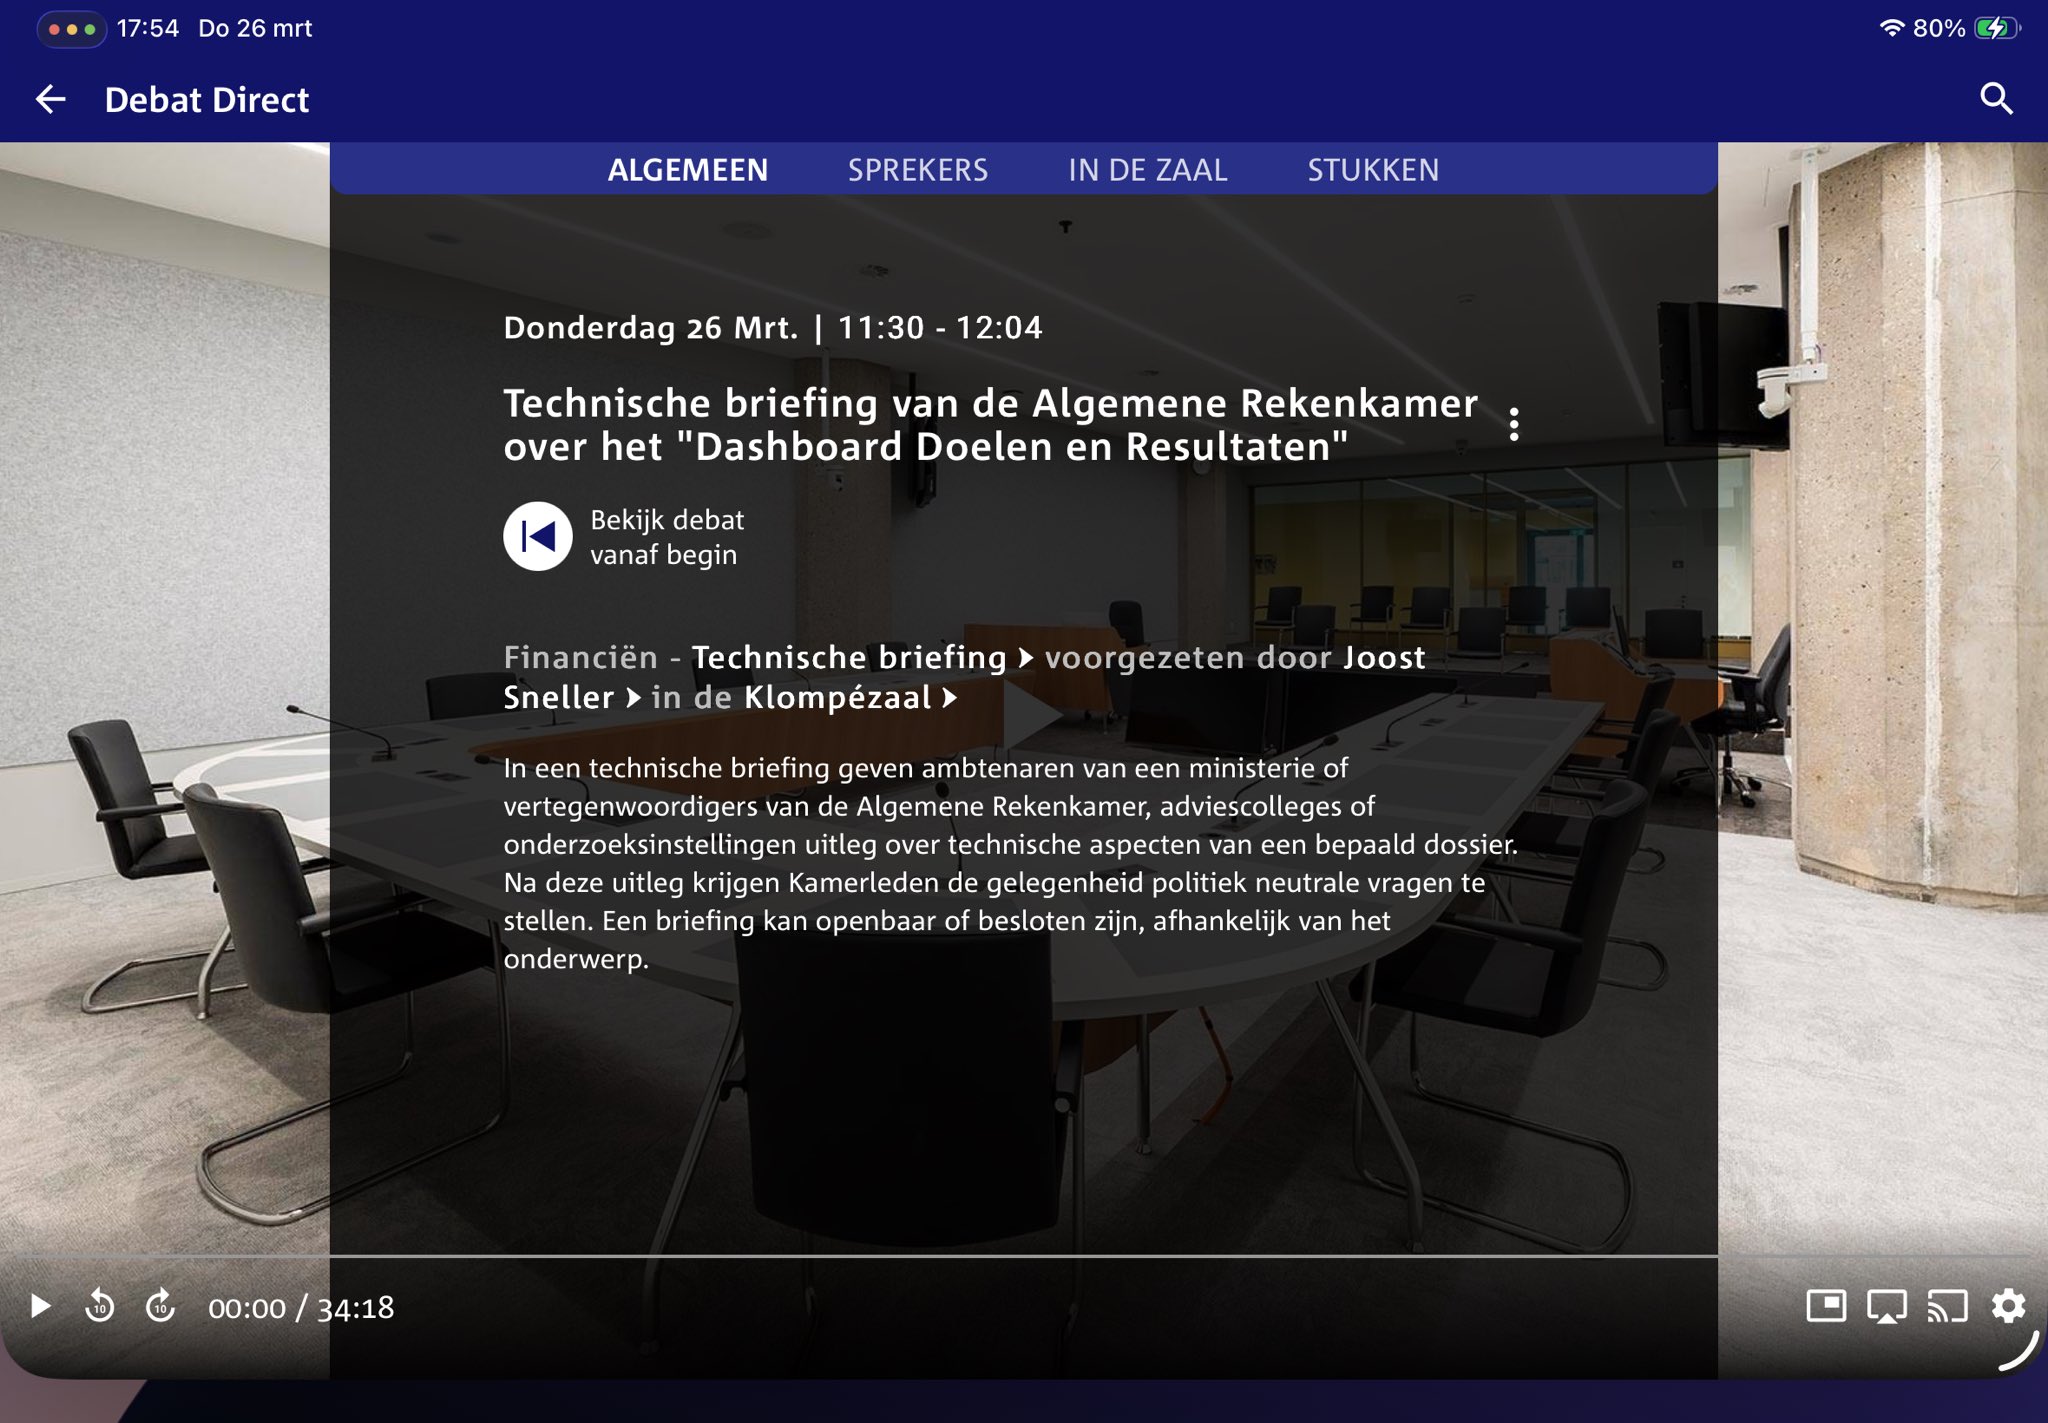The height and width of the screenshot is (1423, 2048).
Task: Skip forward 10 seconds
Action: (x=160, y=1306)
